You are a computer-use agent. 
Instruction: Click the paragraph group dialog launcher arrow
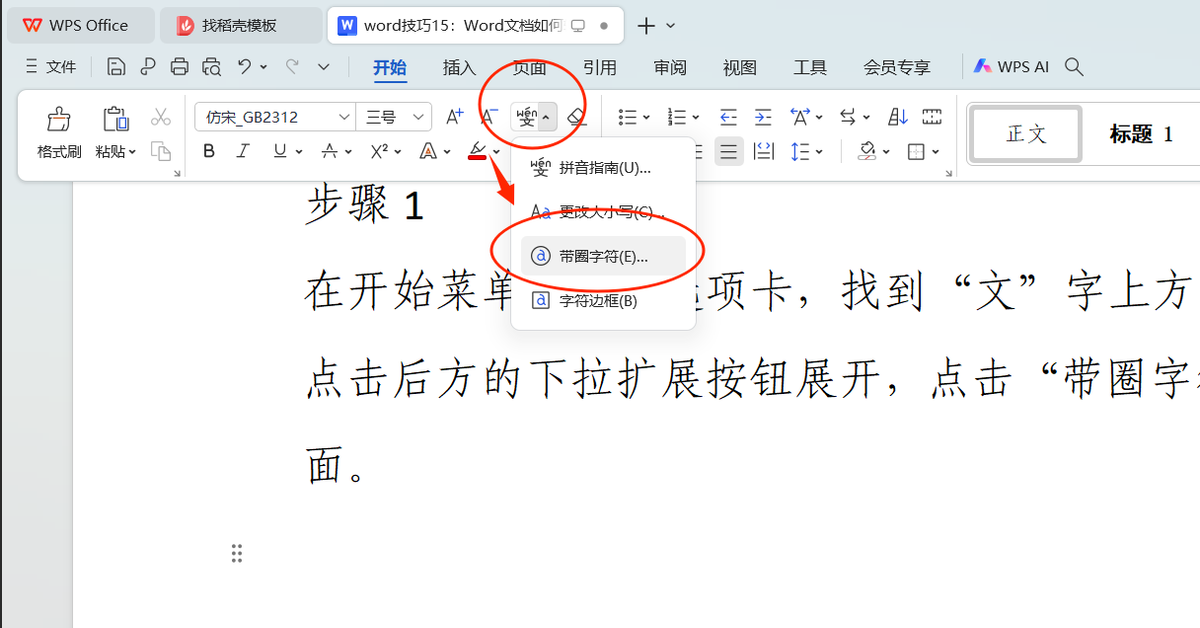coord(948,174)
